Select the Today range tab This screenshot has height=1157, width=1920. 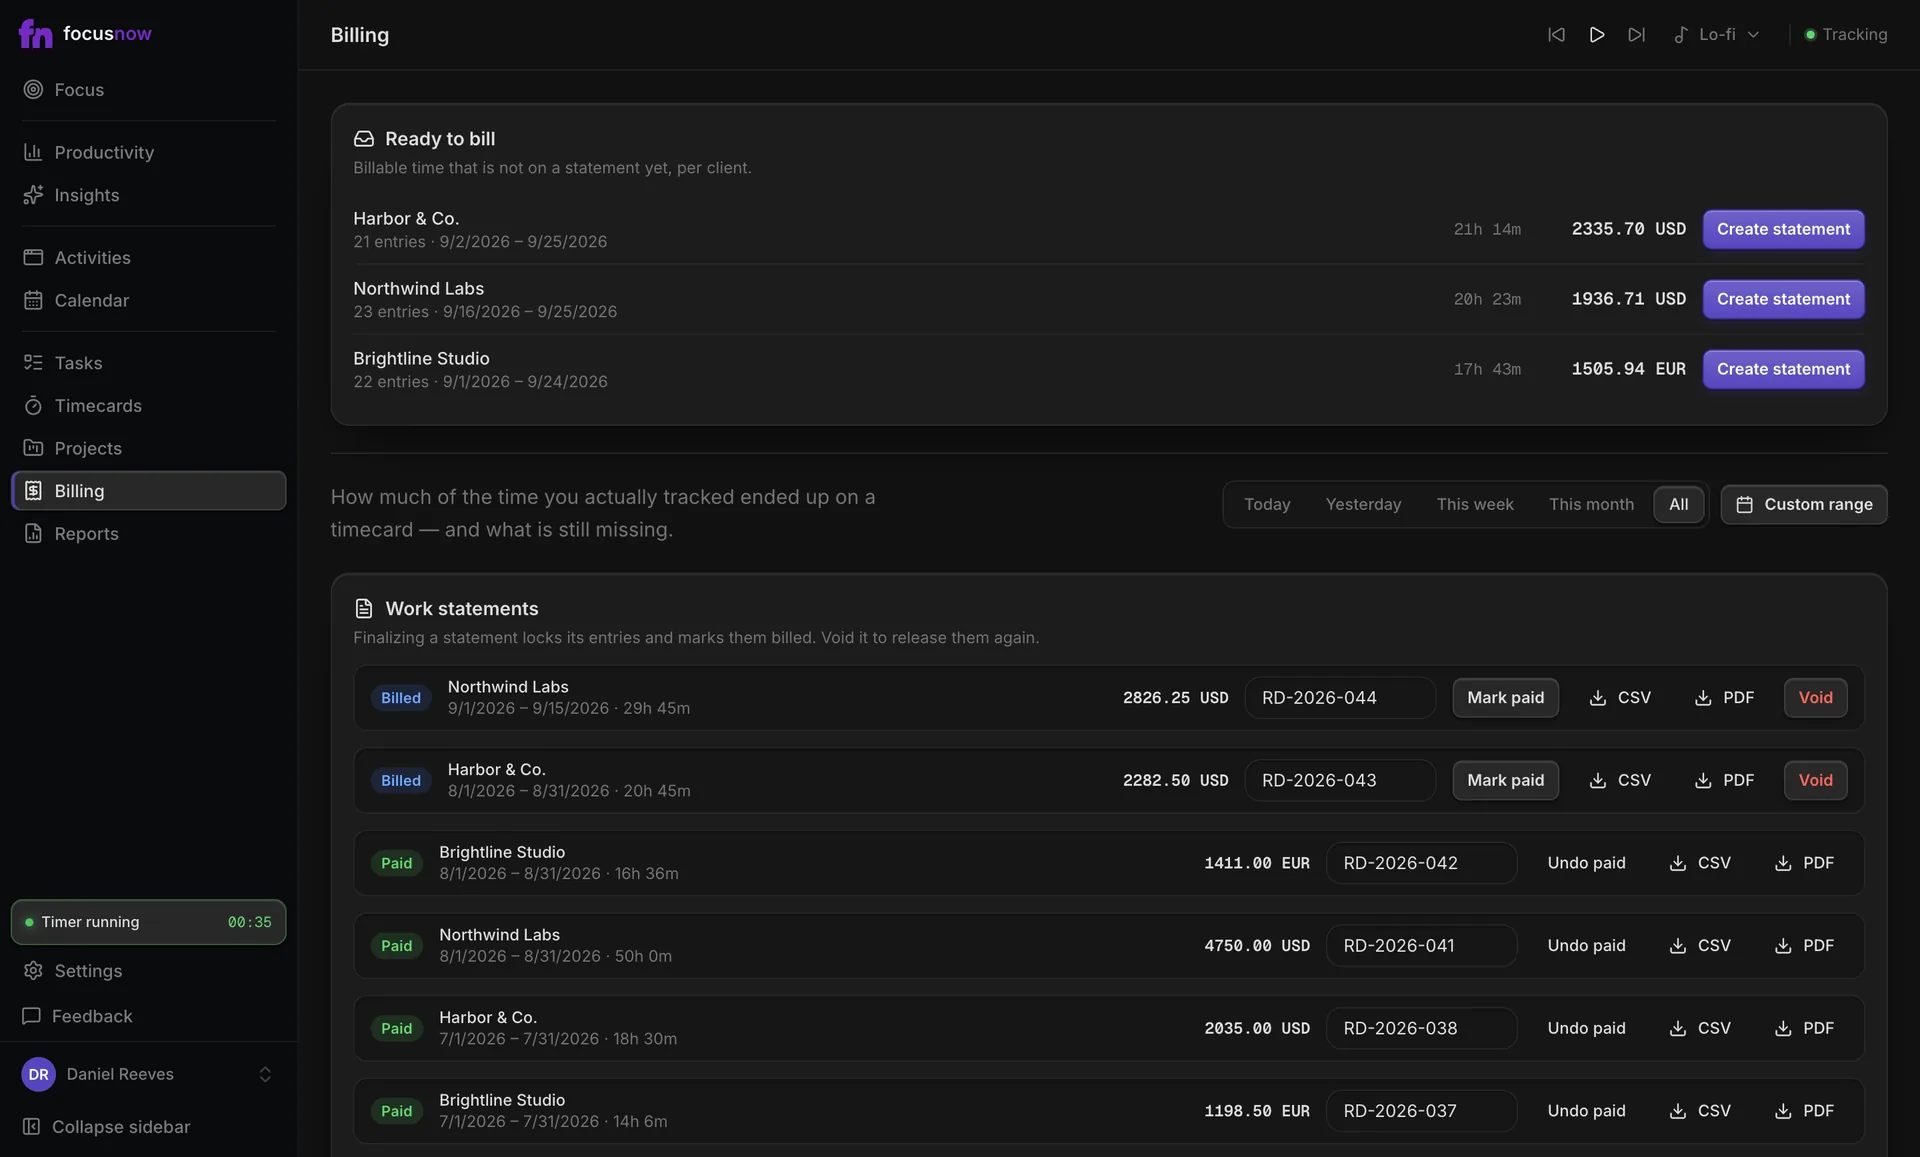(1267, 504)
